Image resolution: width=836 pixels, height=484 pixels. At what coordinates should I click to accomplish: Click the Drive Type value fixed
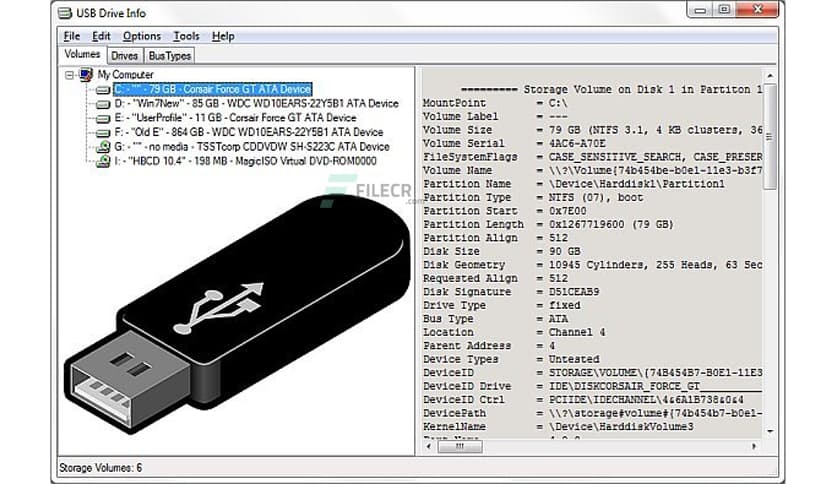pos(565,305)
